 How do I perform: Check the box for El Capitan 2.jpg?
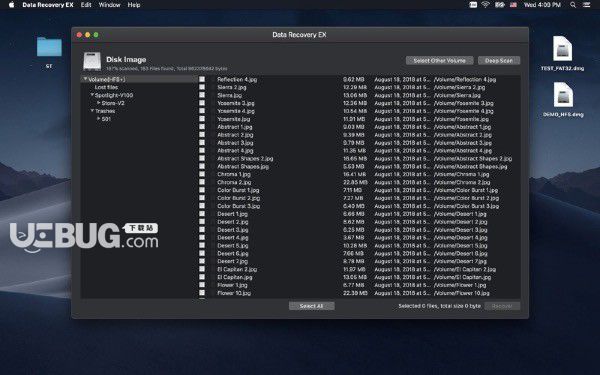coord(202,269)
